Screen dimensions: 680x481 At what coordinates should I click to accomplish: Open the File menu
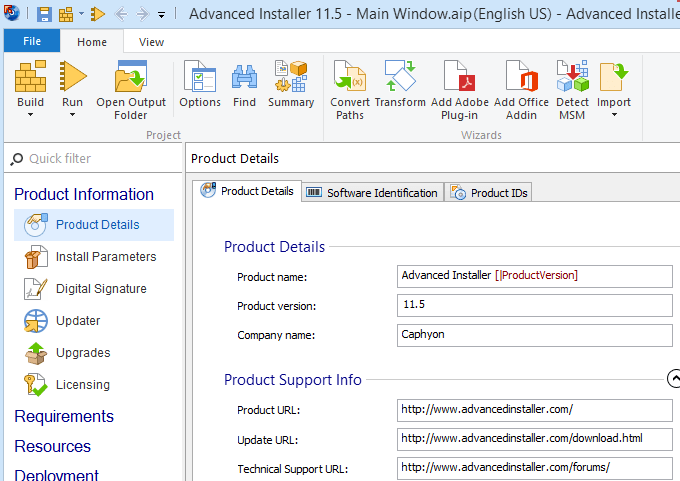[32, 42]
